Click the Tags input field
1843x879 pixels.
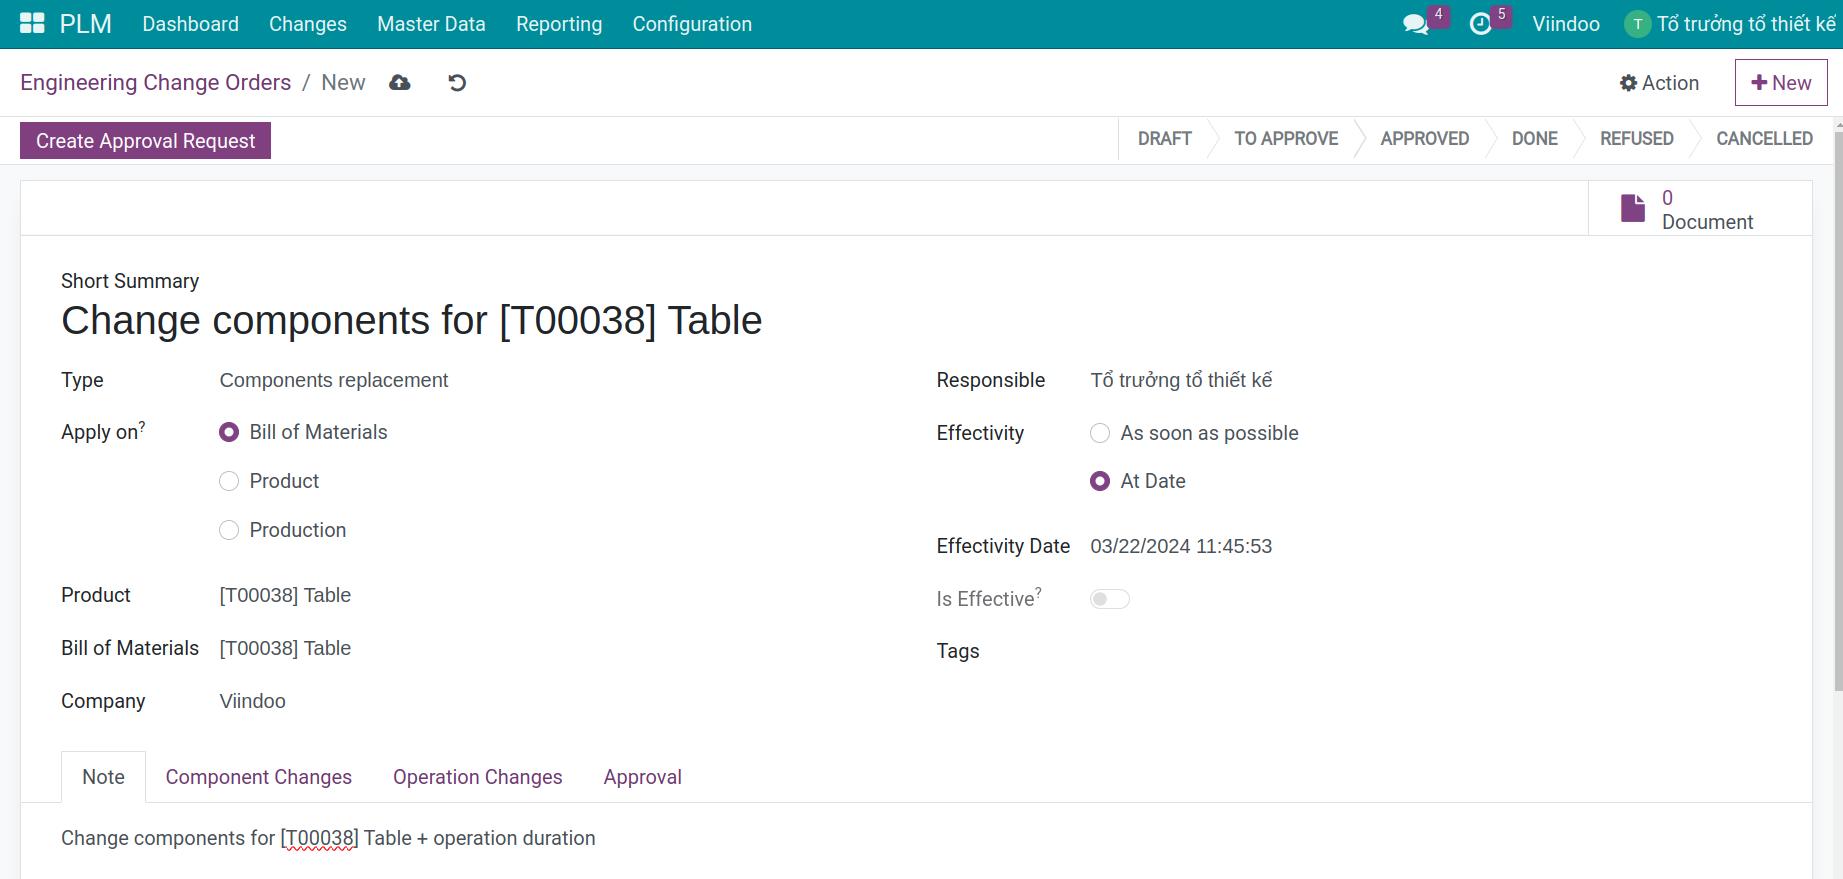pyautogui.click(x=1430, y=651)
